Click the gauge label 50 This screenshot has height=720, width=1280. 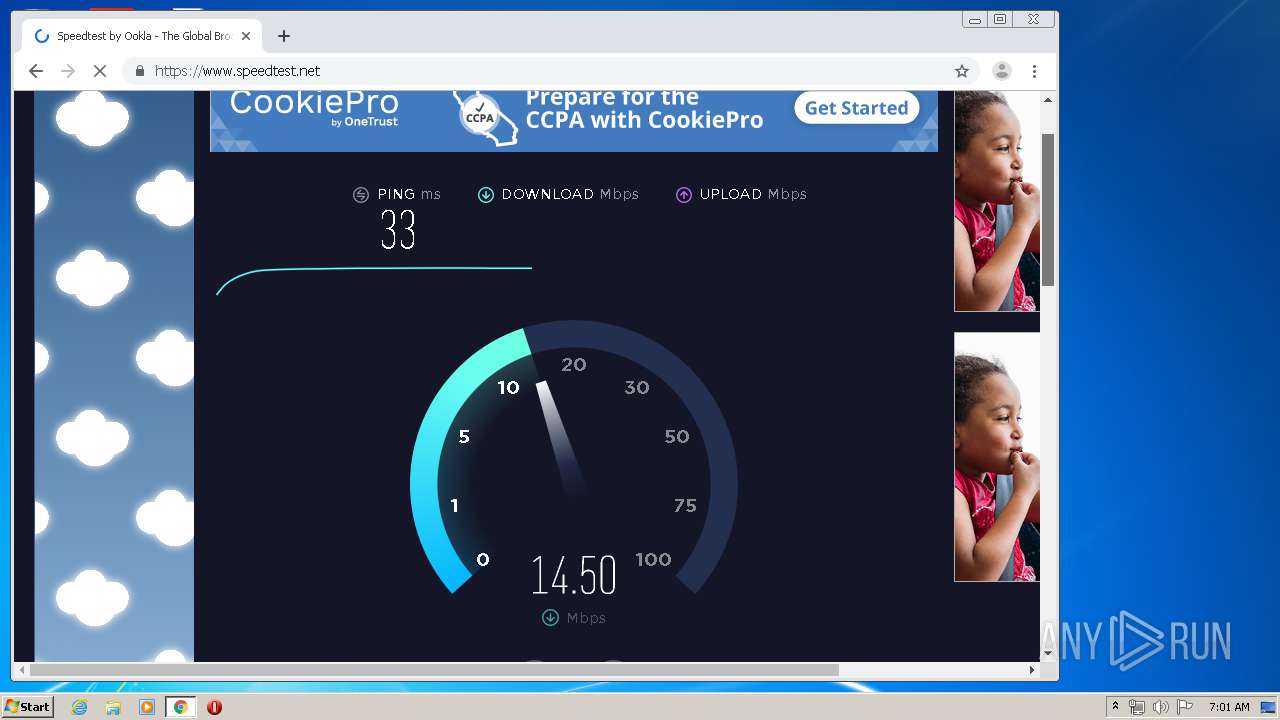(677, 437)
